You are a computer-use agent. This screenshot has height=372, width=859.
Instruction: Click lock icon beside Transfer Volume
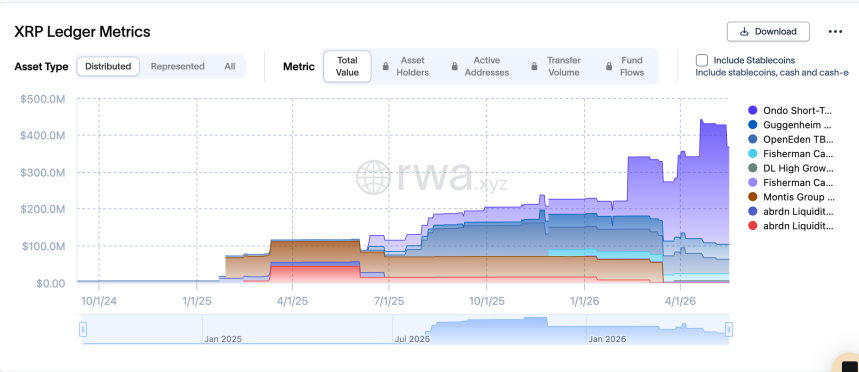tap(534, 66)
